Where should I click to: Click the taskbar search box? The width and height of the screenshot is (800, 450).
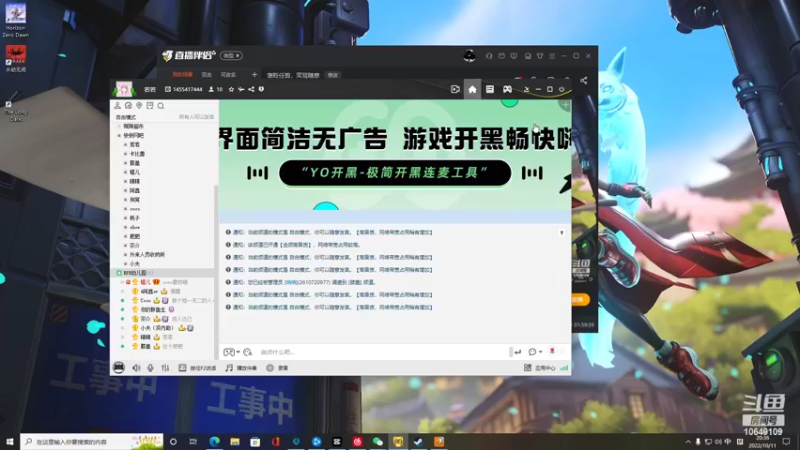pyautogui.click(x=92, y=441)
